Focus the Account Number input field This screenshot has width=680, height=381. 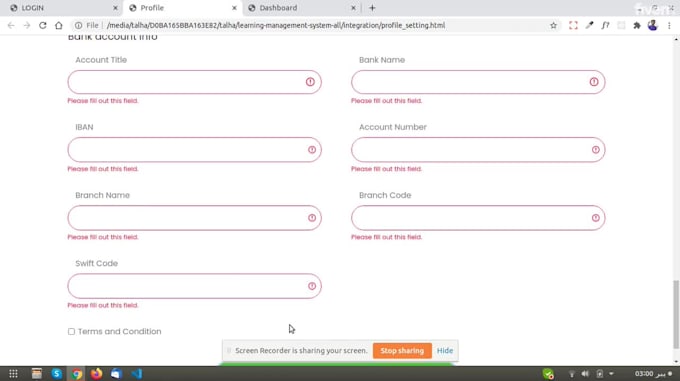pos(478,150)
